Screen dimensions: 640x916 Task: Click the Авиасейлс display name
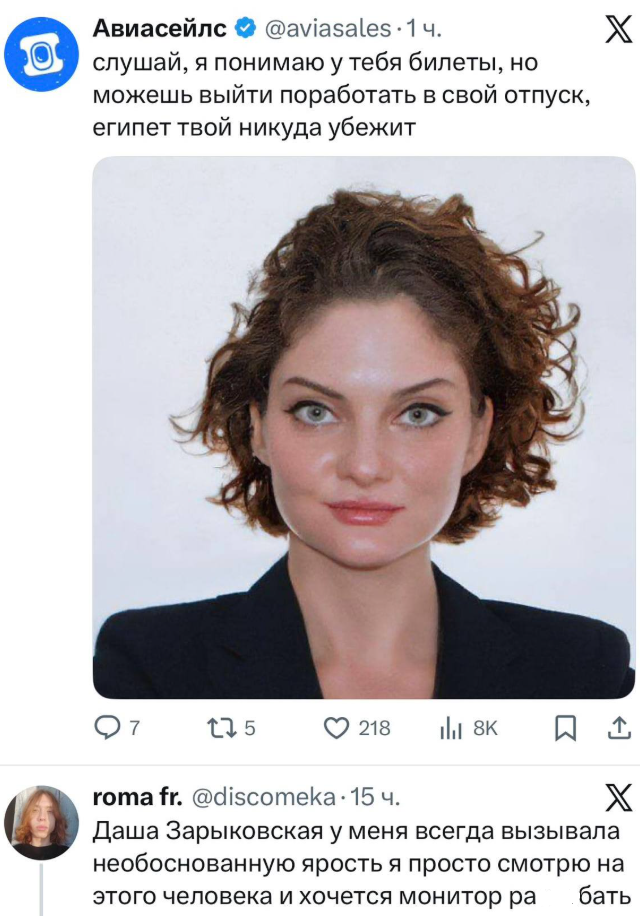158,29
